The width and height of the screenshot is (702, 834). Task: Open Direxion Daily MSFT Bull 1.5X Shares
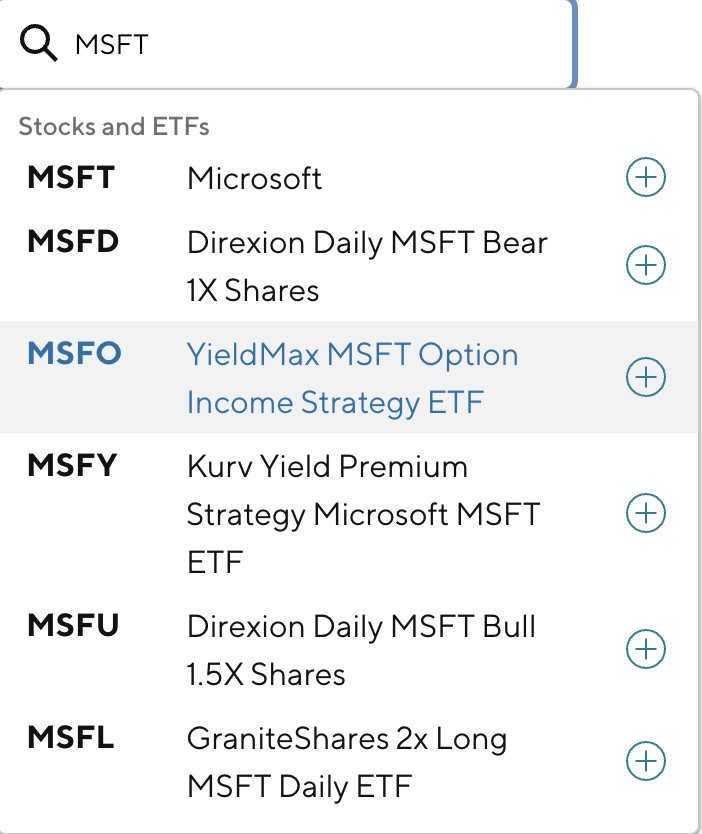[x=360, y=650]
